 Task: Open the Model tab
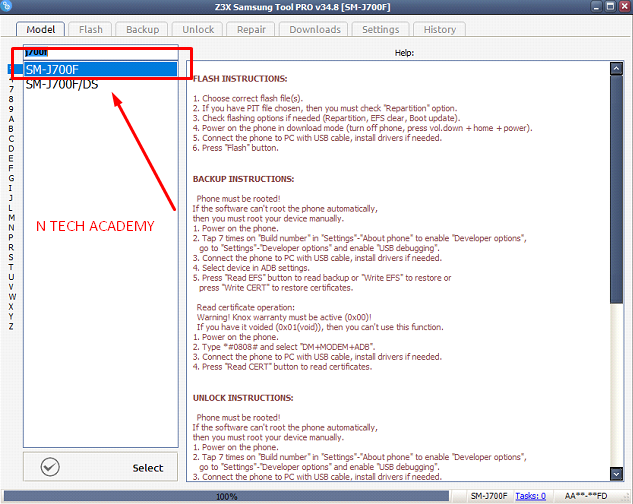coord(40,29)
